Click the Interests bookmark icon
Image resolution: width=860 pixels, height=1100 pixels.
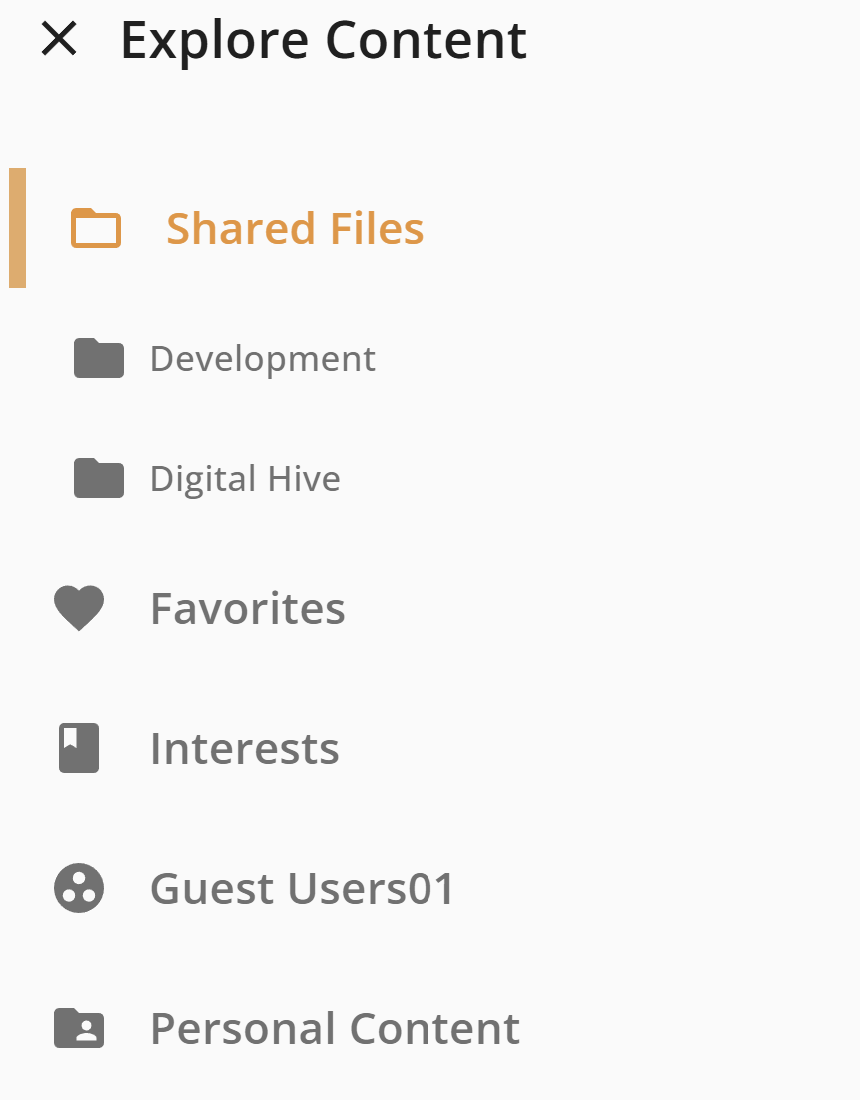pos(79,748)
